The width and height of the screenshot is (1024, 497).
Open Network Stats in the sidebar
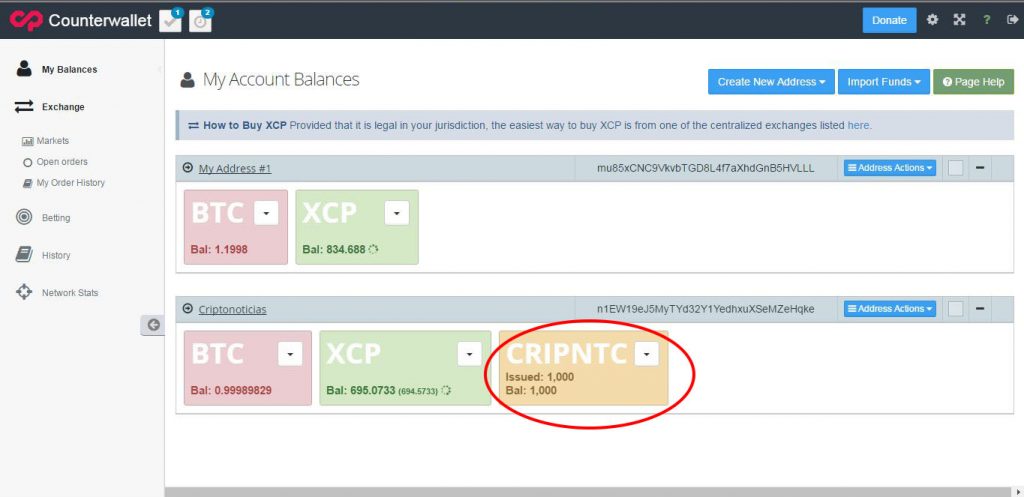(x=70, y=293)
